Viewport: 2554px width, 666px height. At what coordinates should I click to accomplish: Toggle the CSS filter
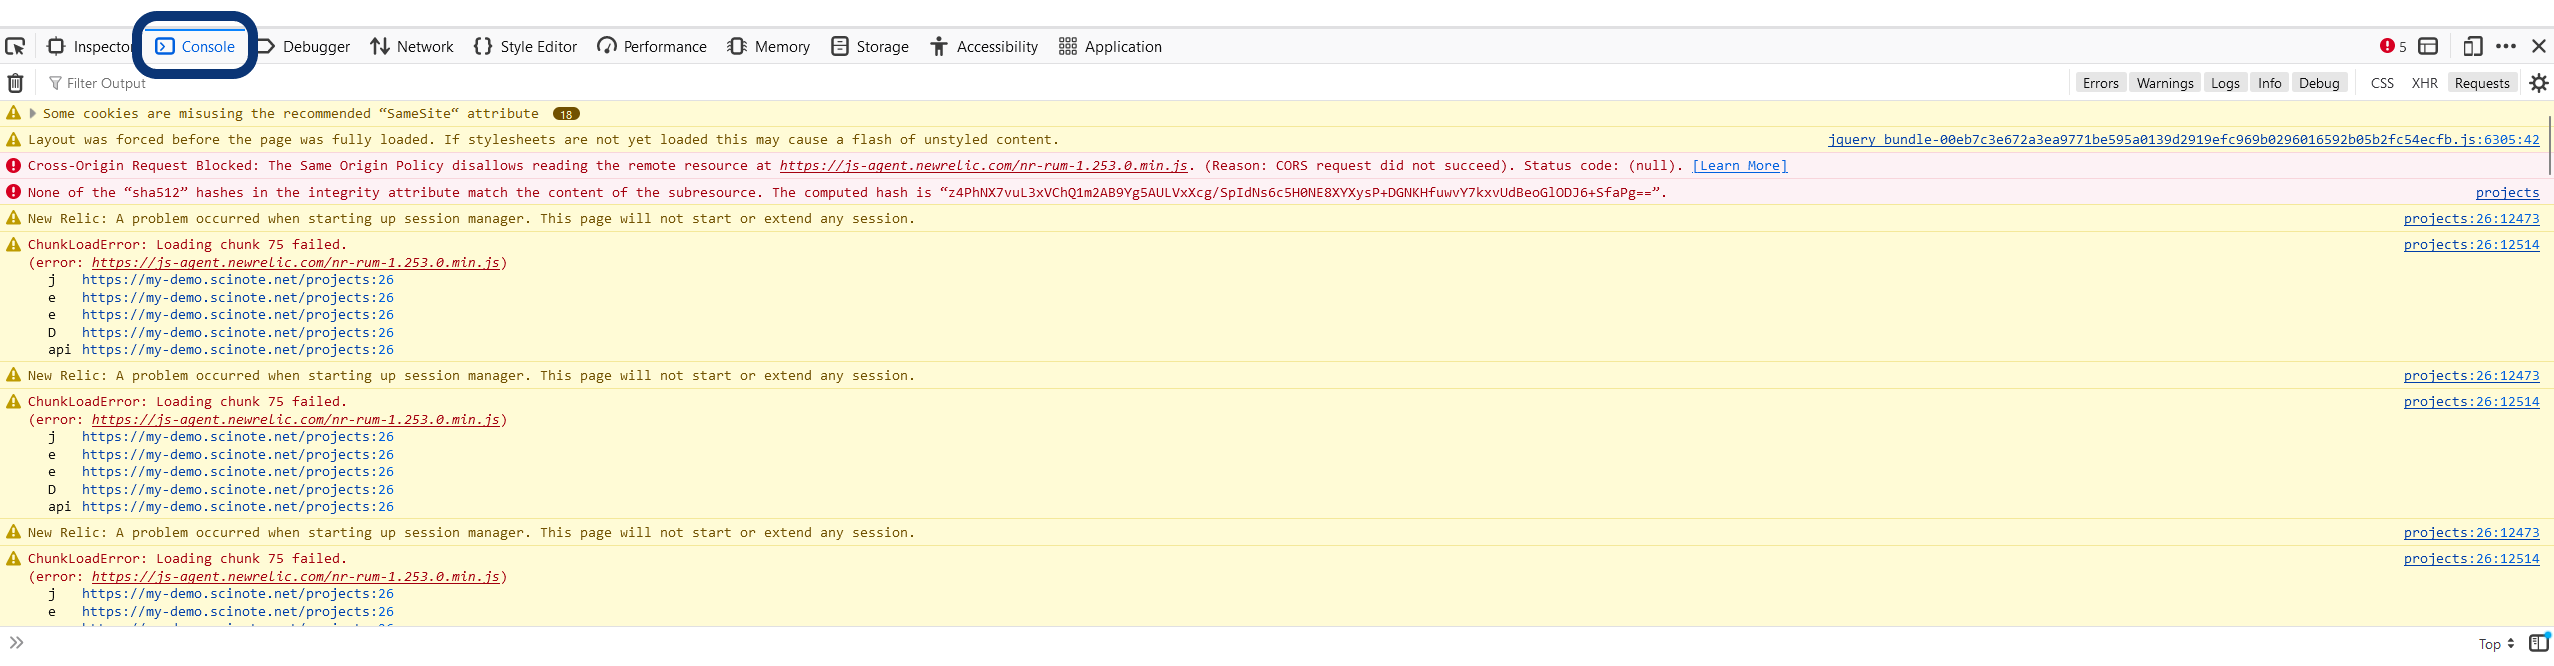point(2382,83)
